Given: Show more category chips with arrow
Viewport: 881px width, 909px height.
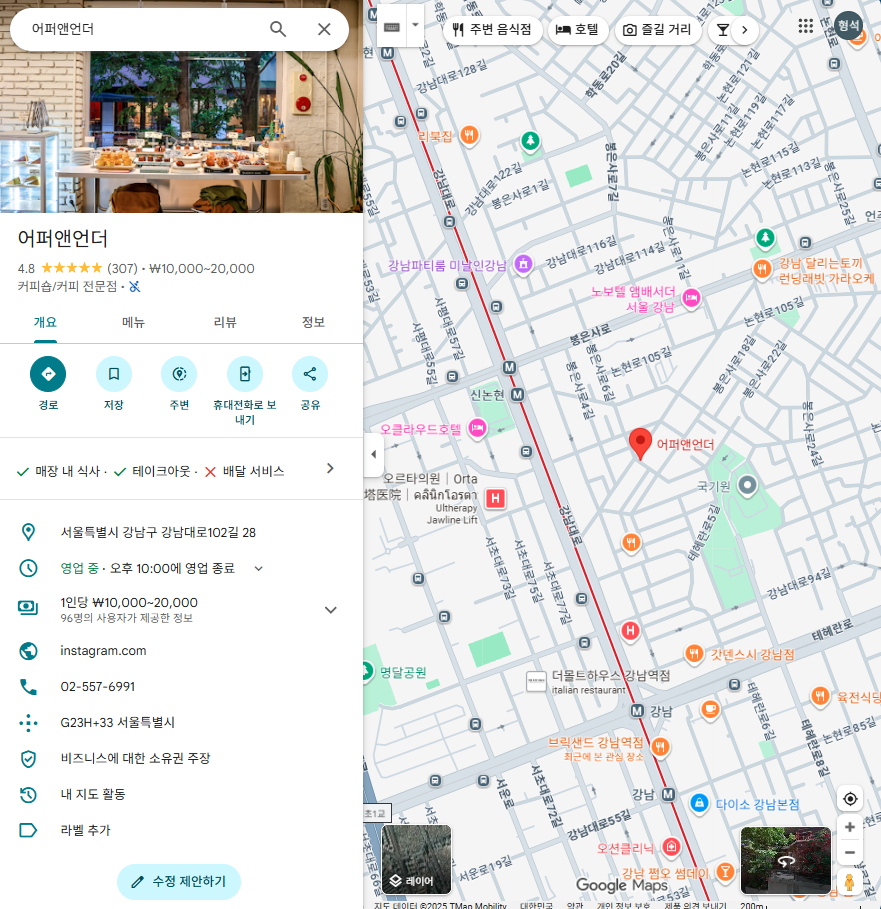Looking at the screenshot, I should click(745, 30).
